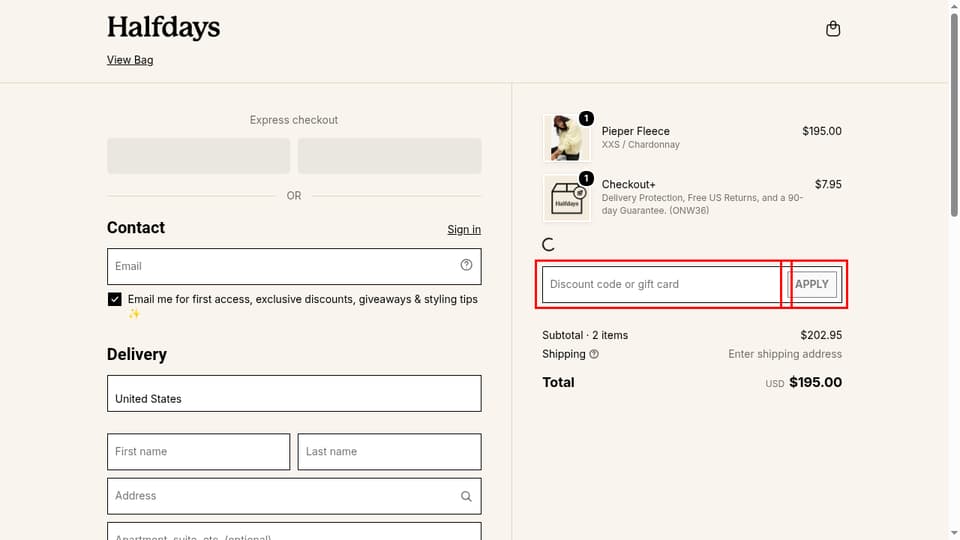Click the $7.95 Checkout+ price

click(828, 184)
